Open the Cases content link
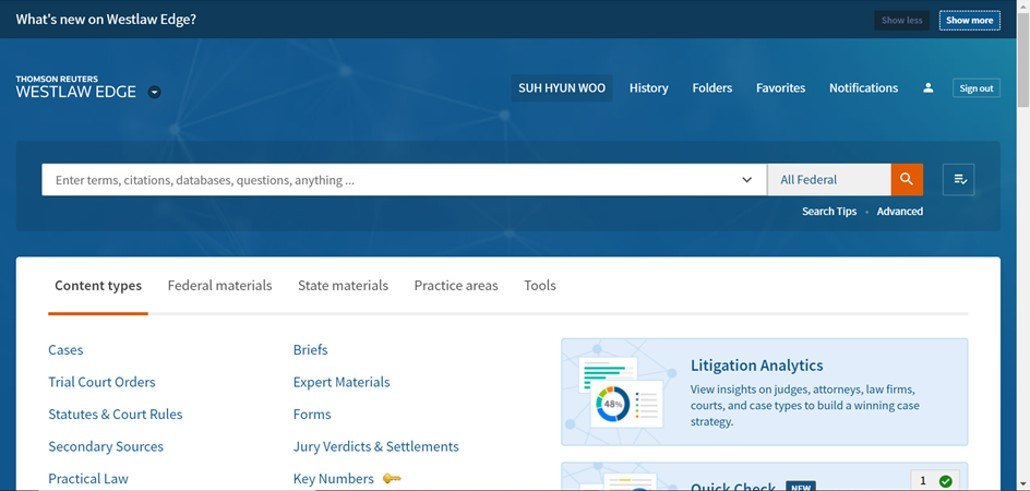1030x491 pixels. [66, 350]
